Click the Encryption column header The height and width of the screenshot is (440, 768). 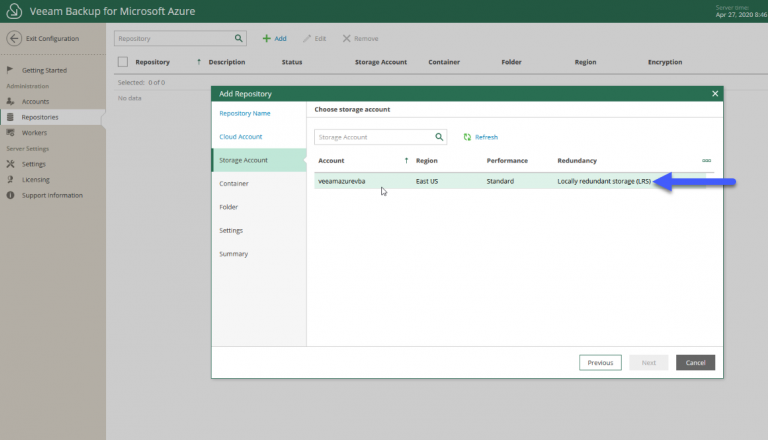coord(665,62)
